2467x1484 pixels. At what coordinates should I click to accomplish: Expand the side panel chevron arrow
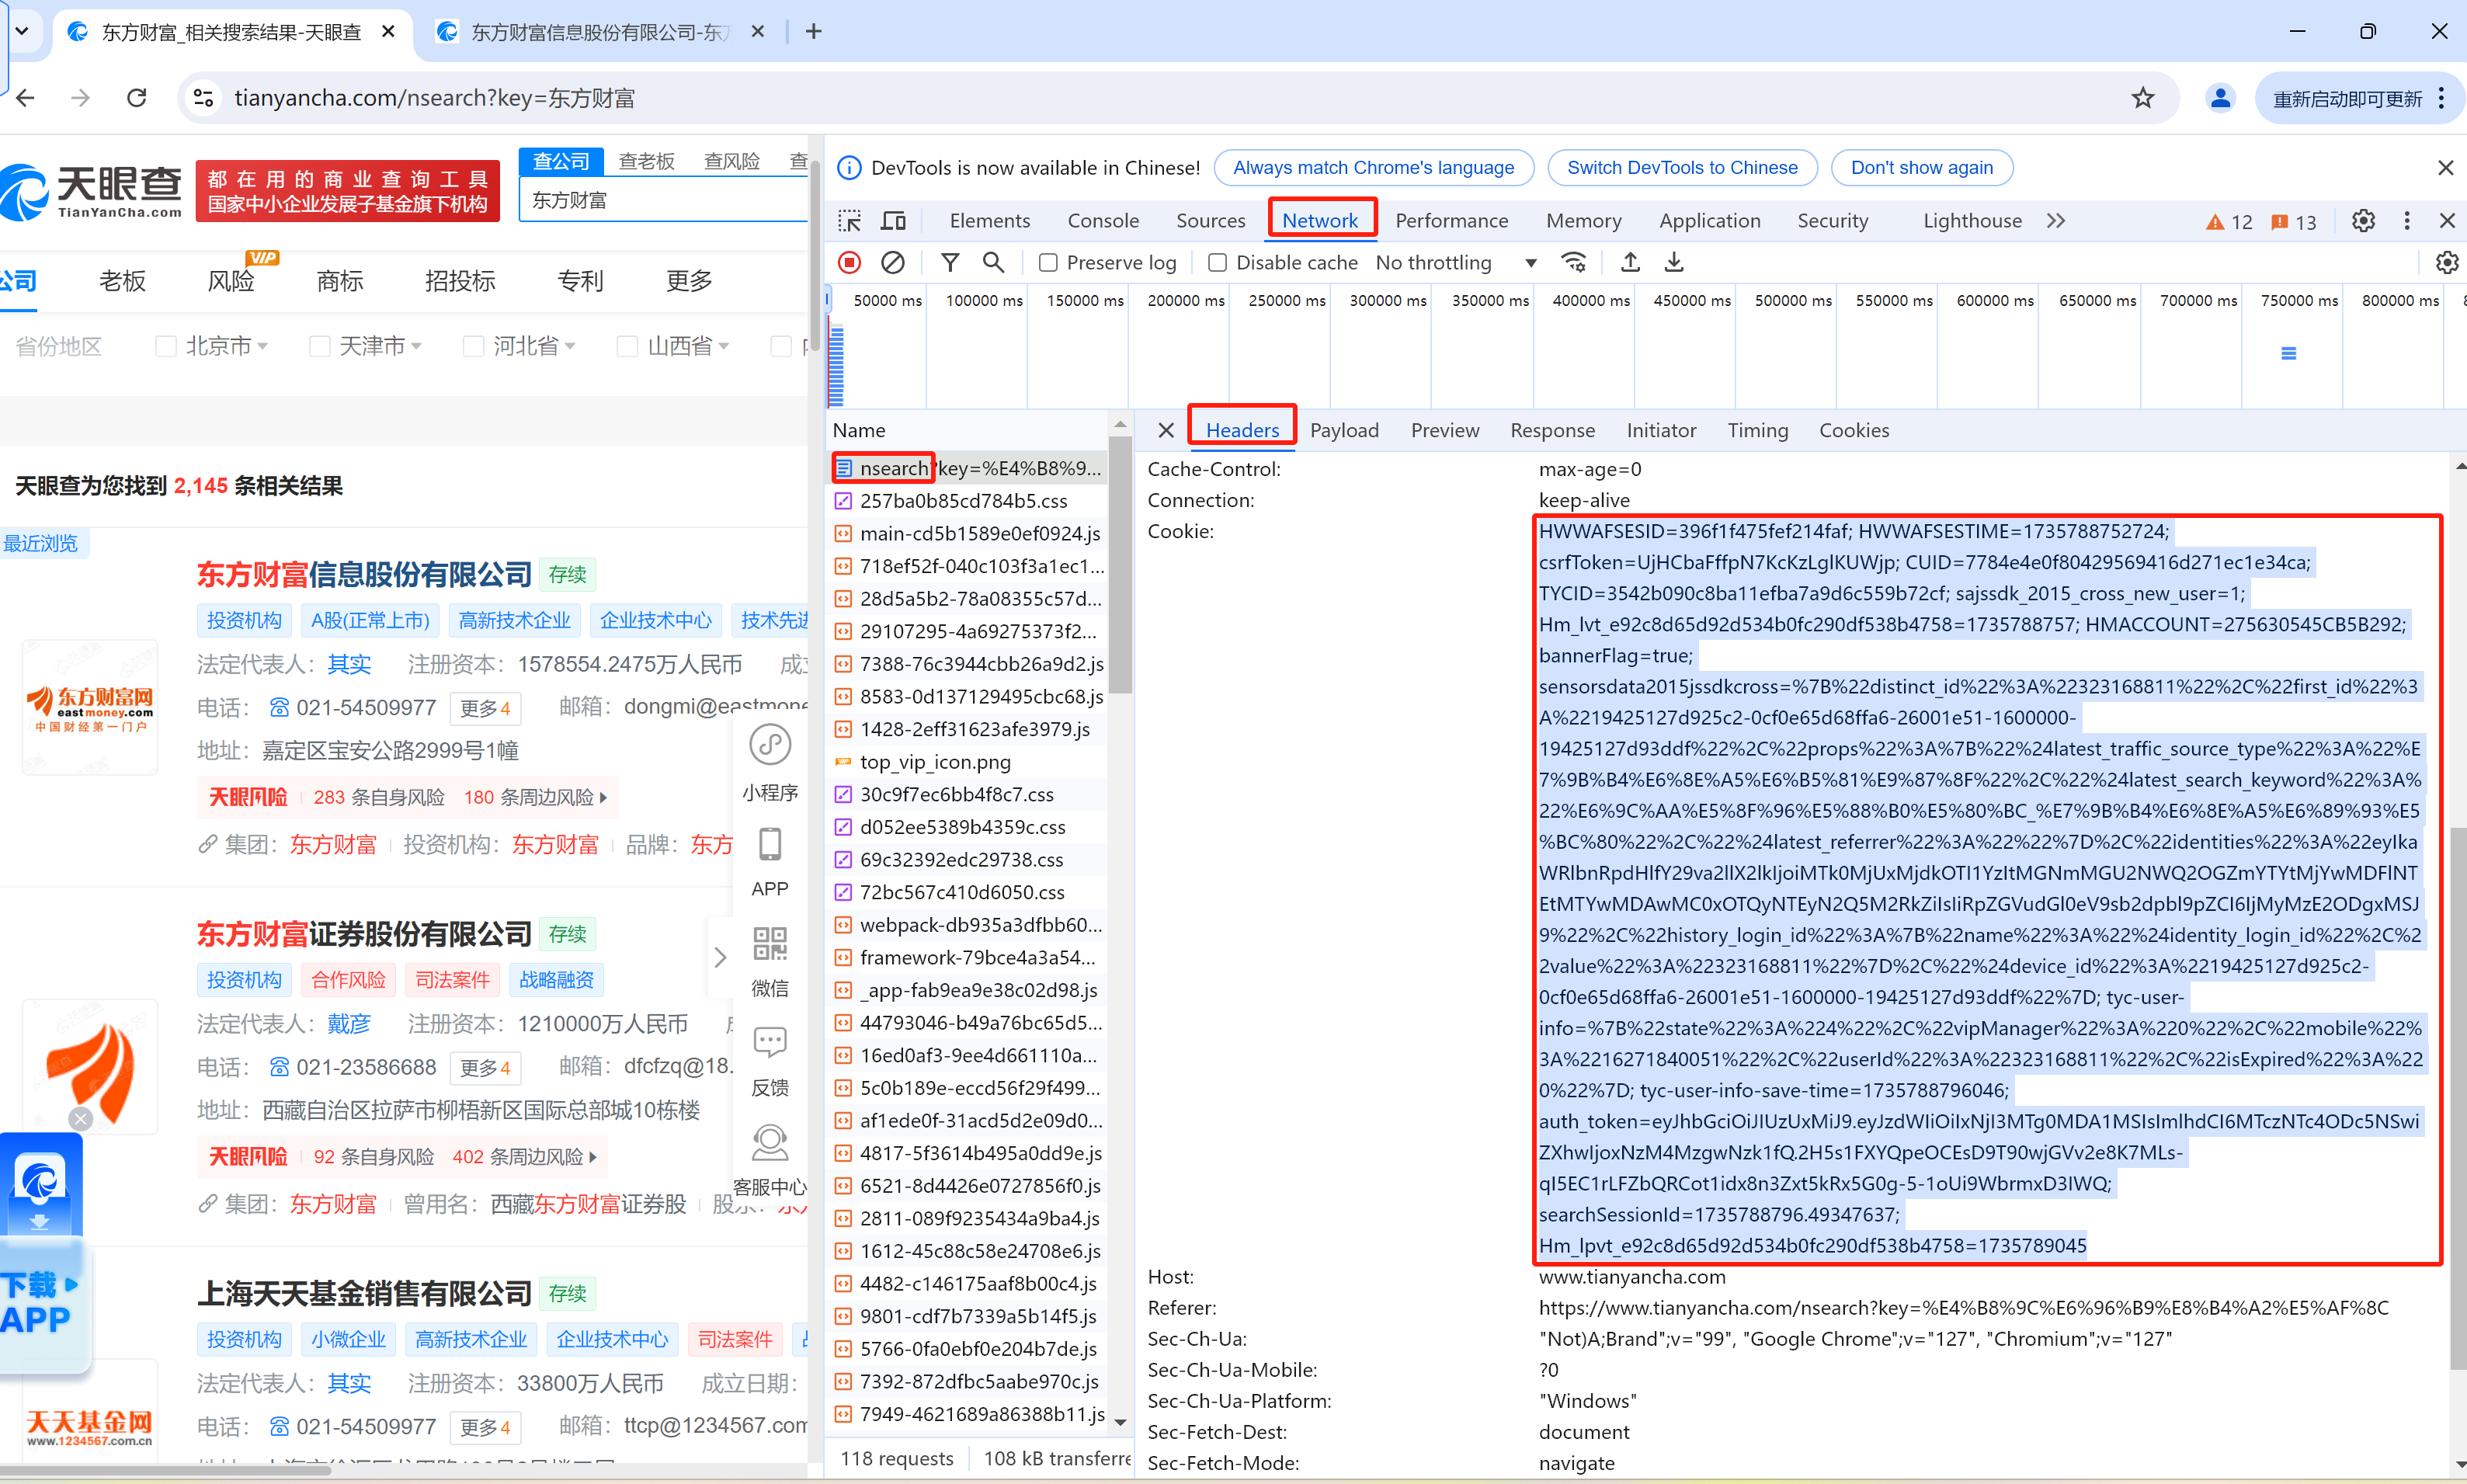click(720, 957)
